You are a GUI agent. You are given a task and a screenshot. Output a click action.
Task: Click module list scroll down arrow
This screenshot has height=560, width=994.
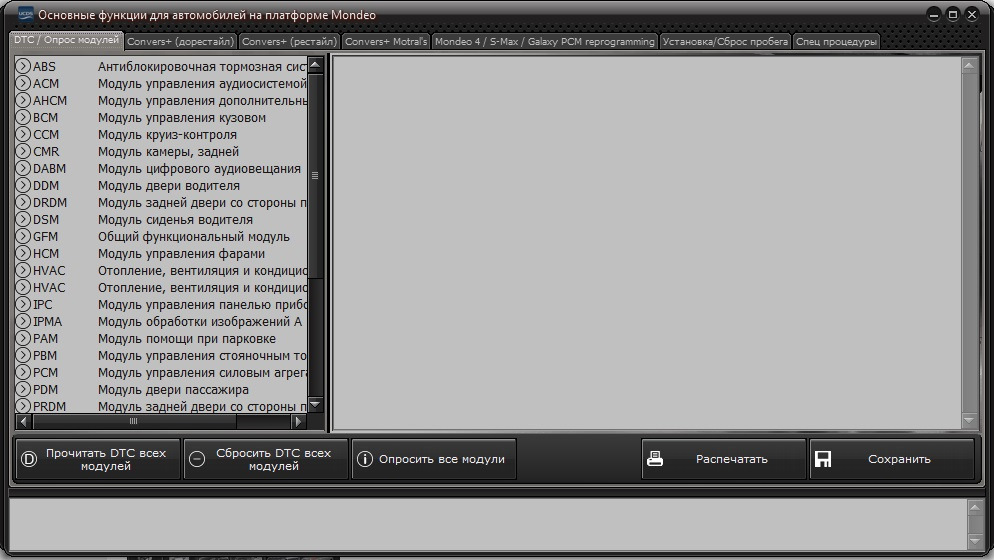pyautogui.click(x=315, y=405)
